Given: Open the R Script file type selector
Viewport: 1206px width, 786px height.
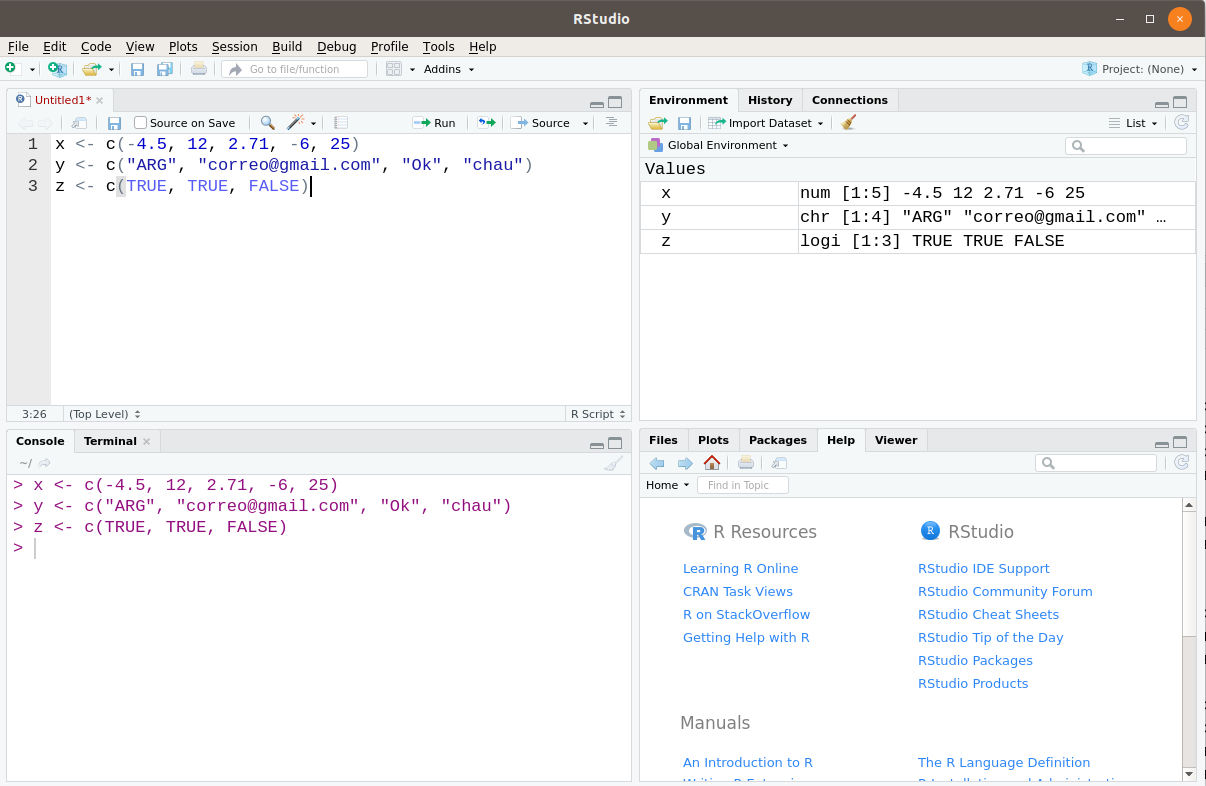Looking at the screenshot, I should pyautogui.click(x=597, y=414).
